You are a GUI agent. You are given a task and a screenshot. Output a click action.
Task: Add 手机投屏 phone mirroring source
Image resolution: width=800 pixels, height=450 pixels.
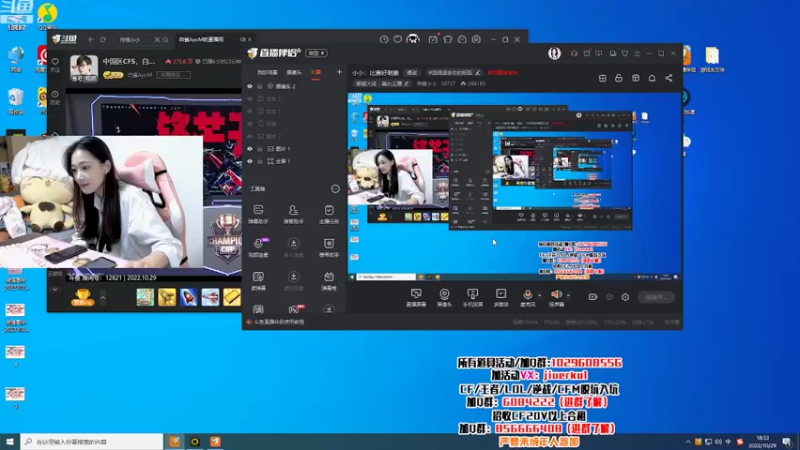(x=472, y=297)
